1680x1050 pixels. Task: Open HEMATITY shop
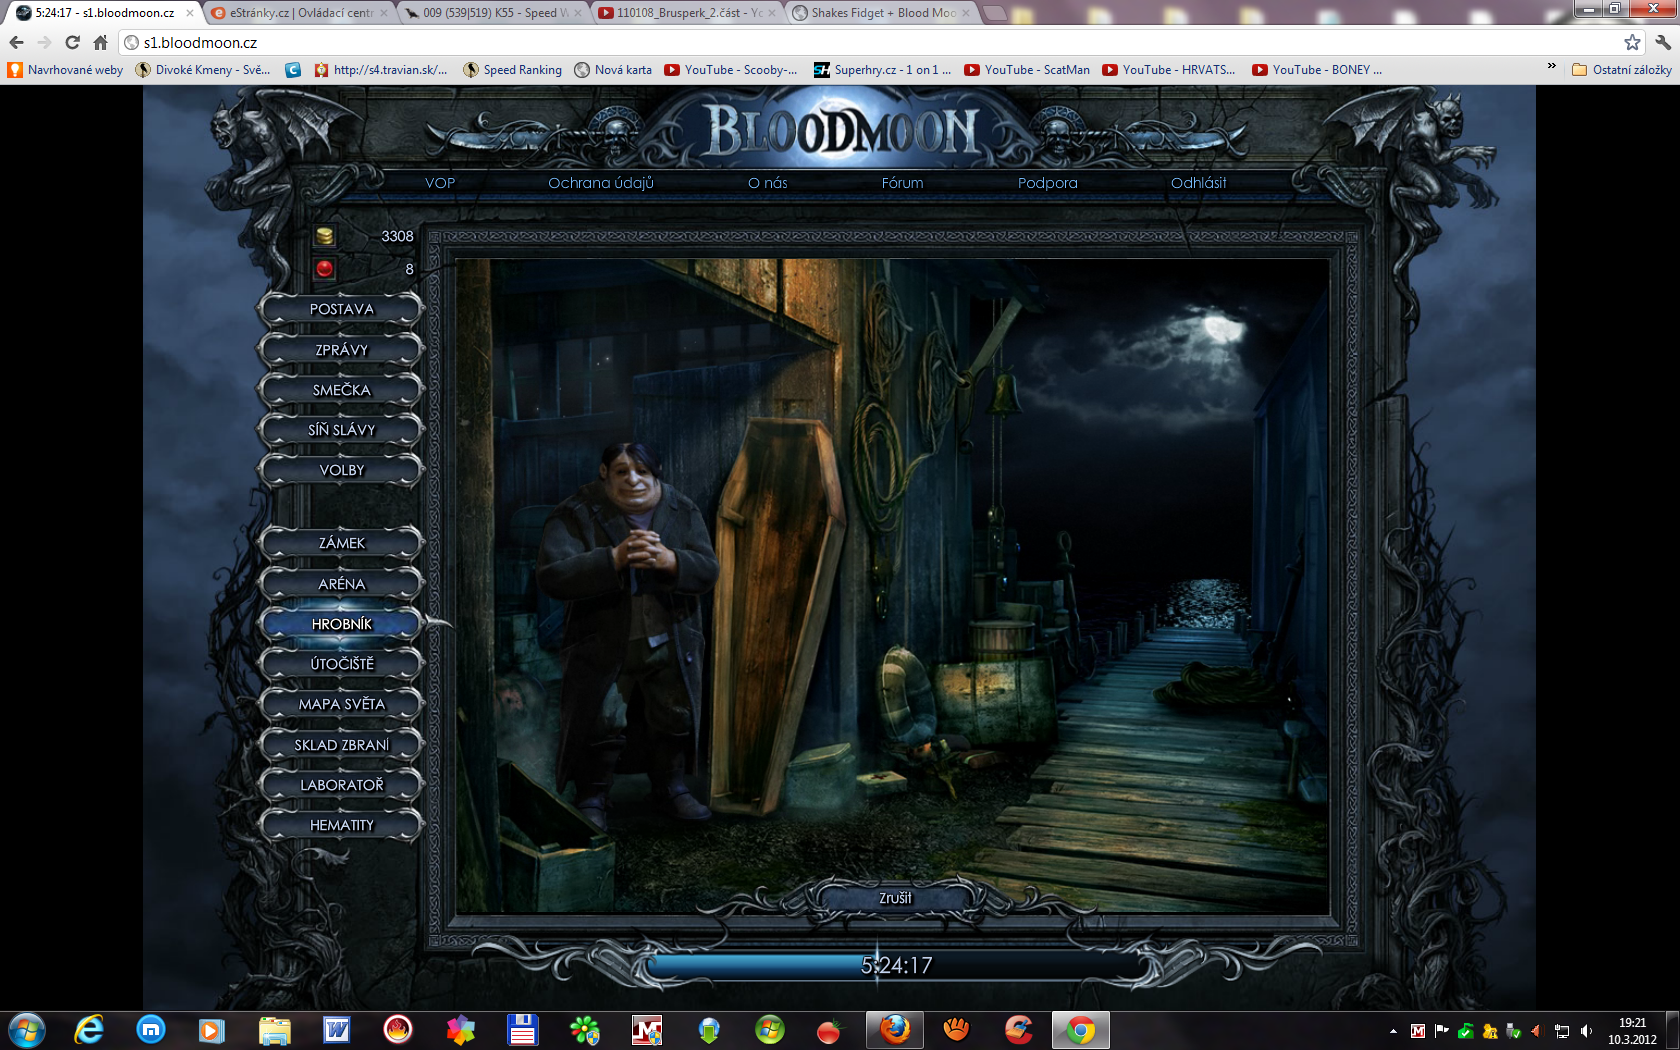(341, 825)
